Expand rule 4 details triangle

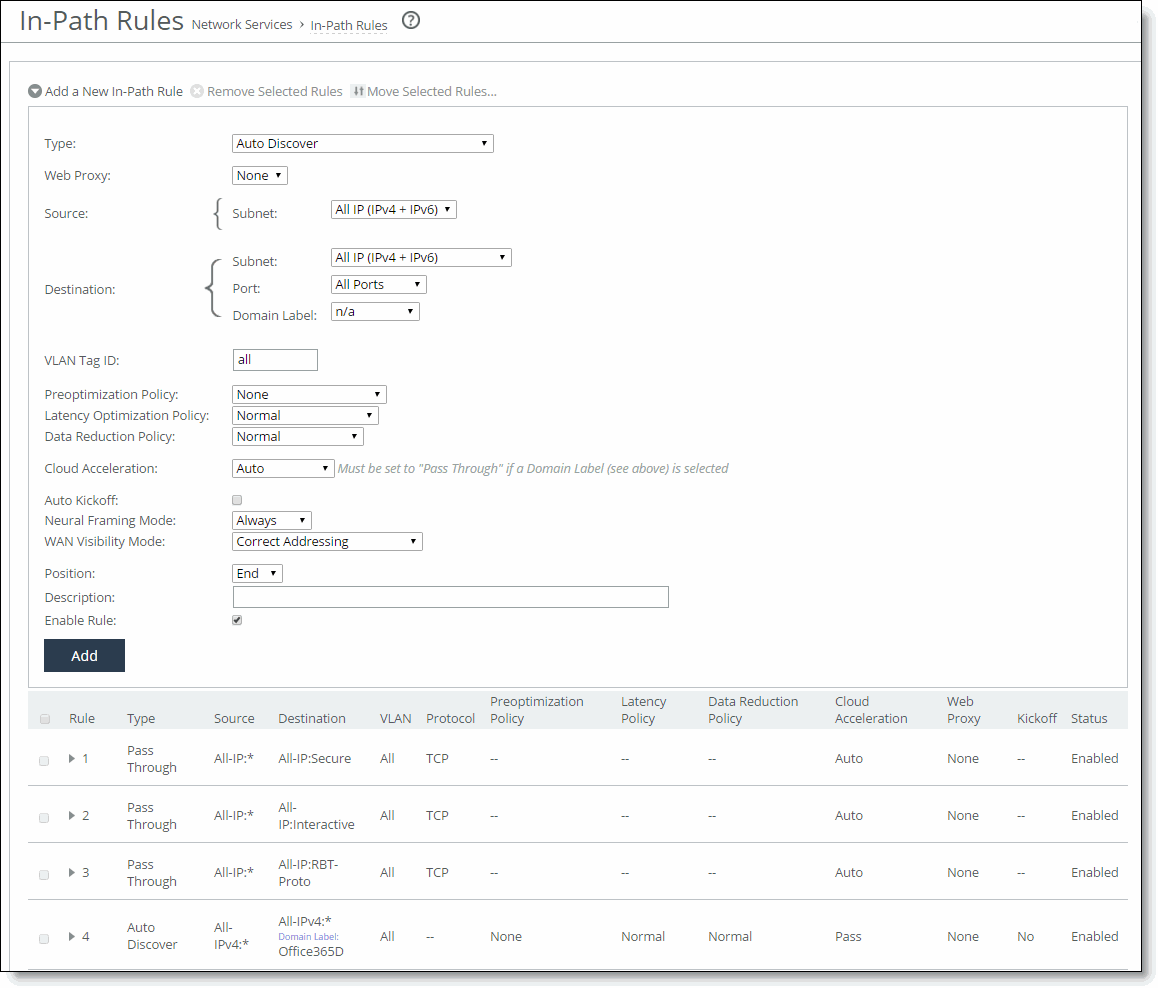click(72, 936)
